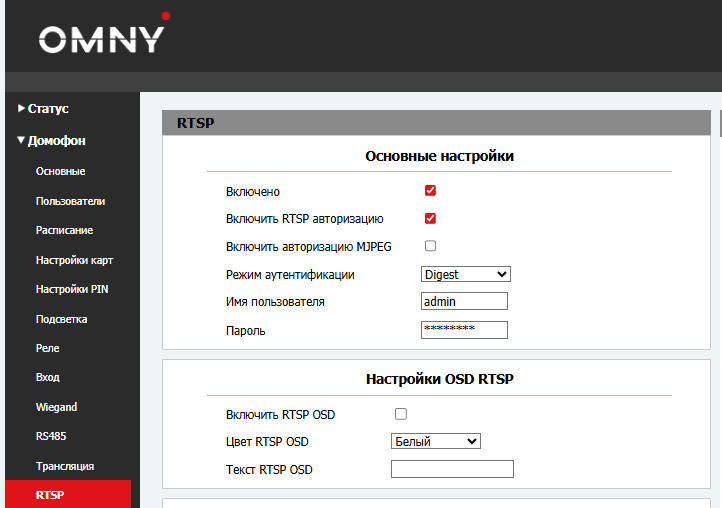Enable Включить авторизацию MJPEG checkbox
This screenshot has height=508, width=722.
430,246
